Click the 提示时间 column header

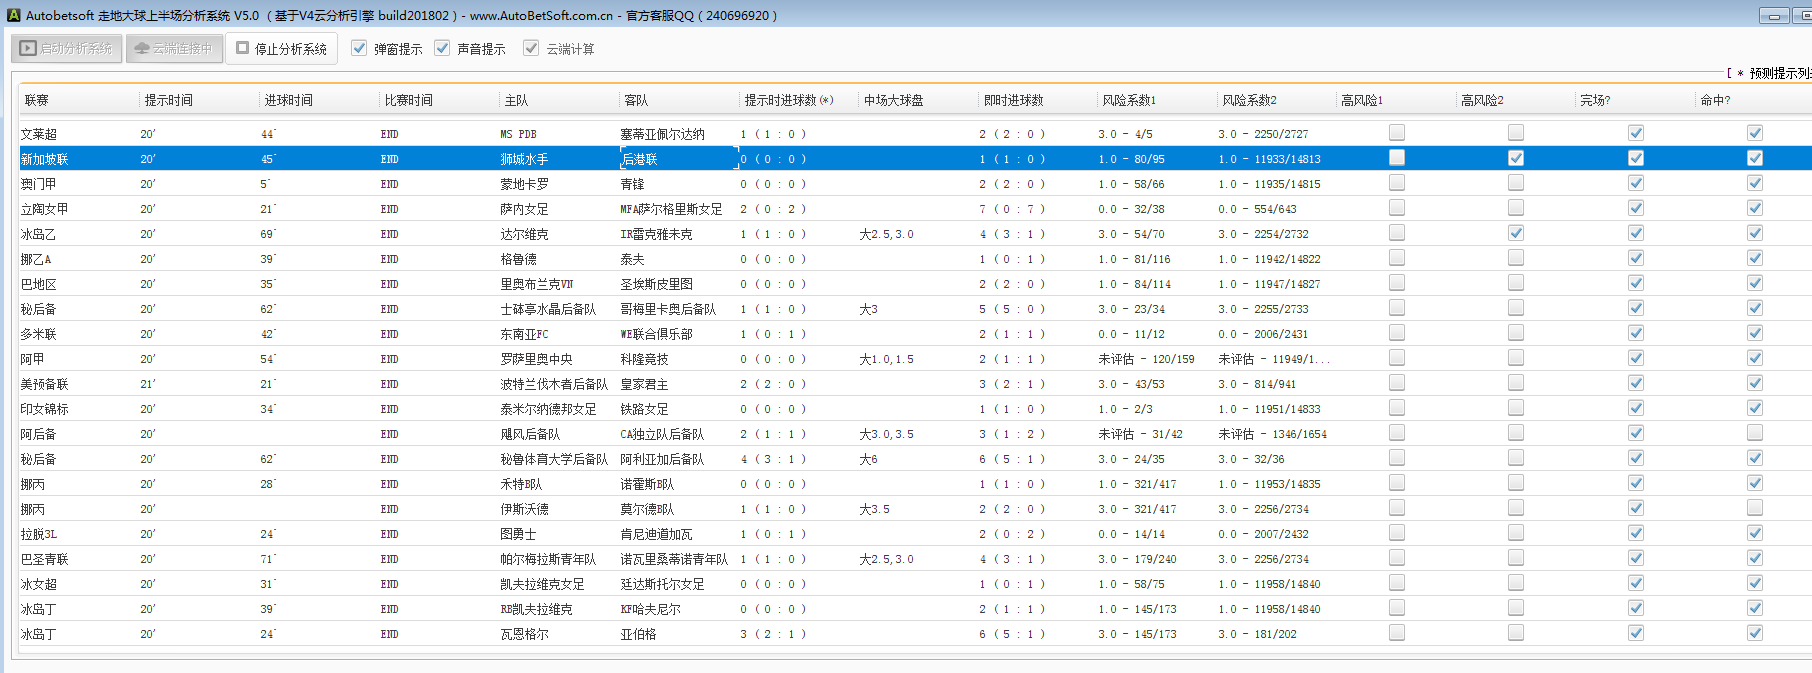coord(168,100)
